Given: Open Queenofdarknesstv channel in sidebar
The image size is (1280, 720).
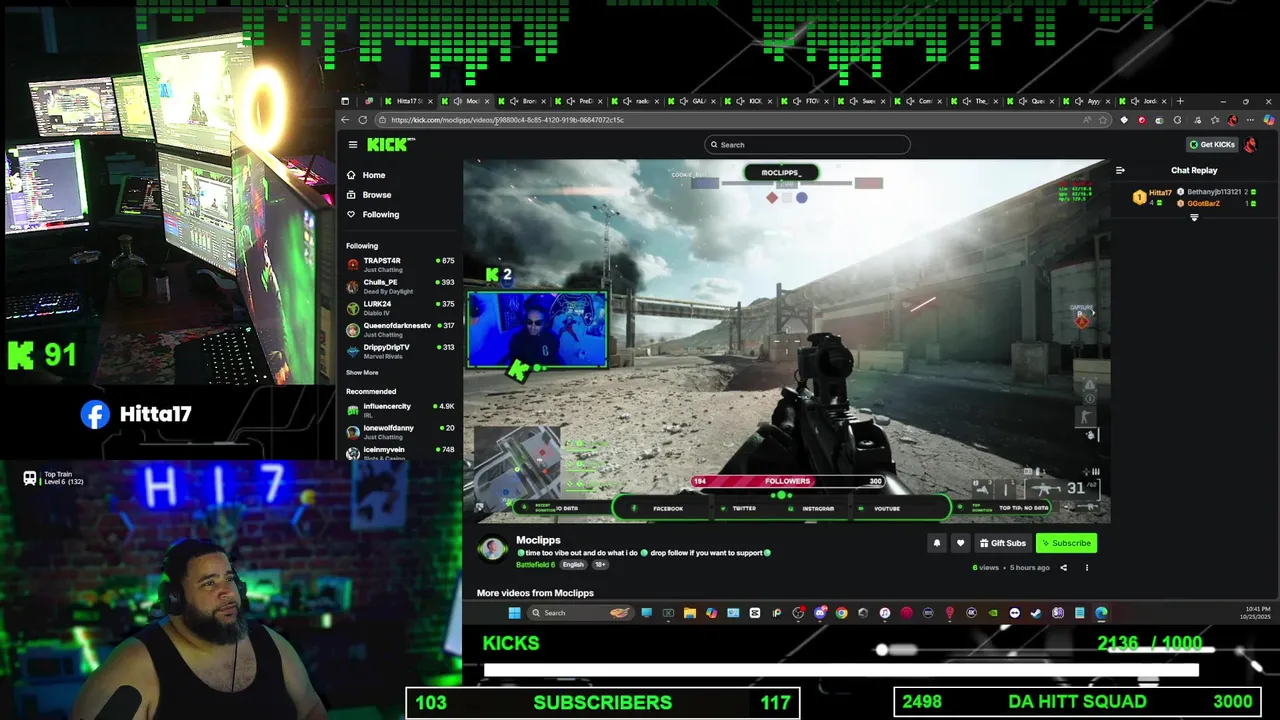Looking at the screenshot, I should pyautogui.click(x=400, y=329).
